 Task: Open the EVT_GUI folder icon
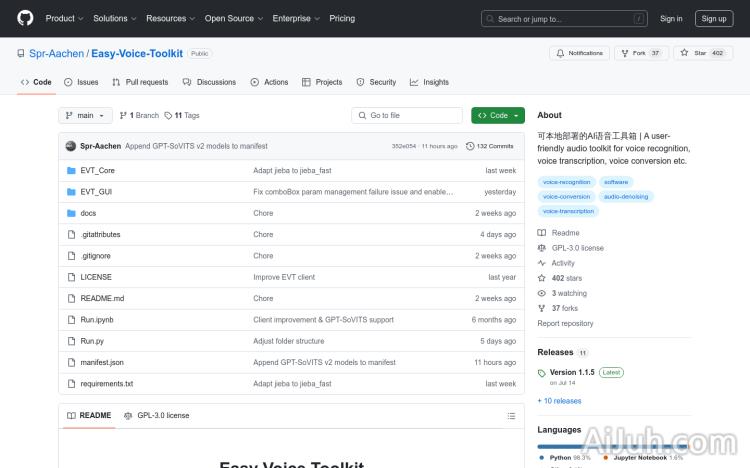point(71,192)
